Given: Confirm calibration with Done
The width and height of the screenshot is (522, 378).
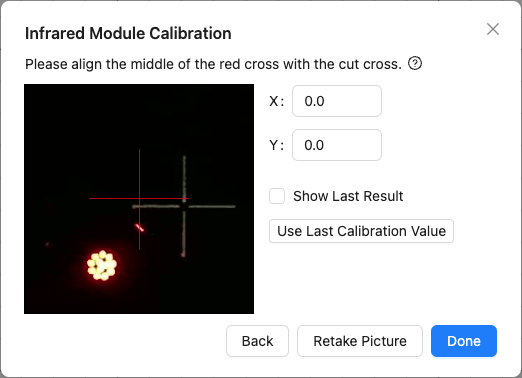Looking at the screenshot, I should [464, 341].
